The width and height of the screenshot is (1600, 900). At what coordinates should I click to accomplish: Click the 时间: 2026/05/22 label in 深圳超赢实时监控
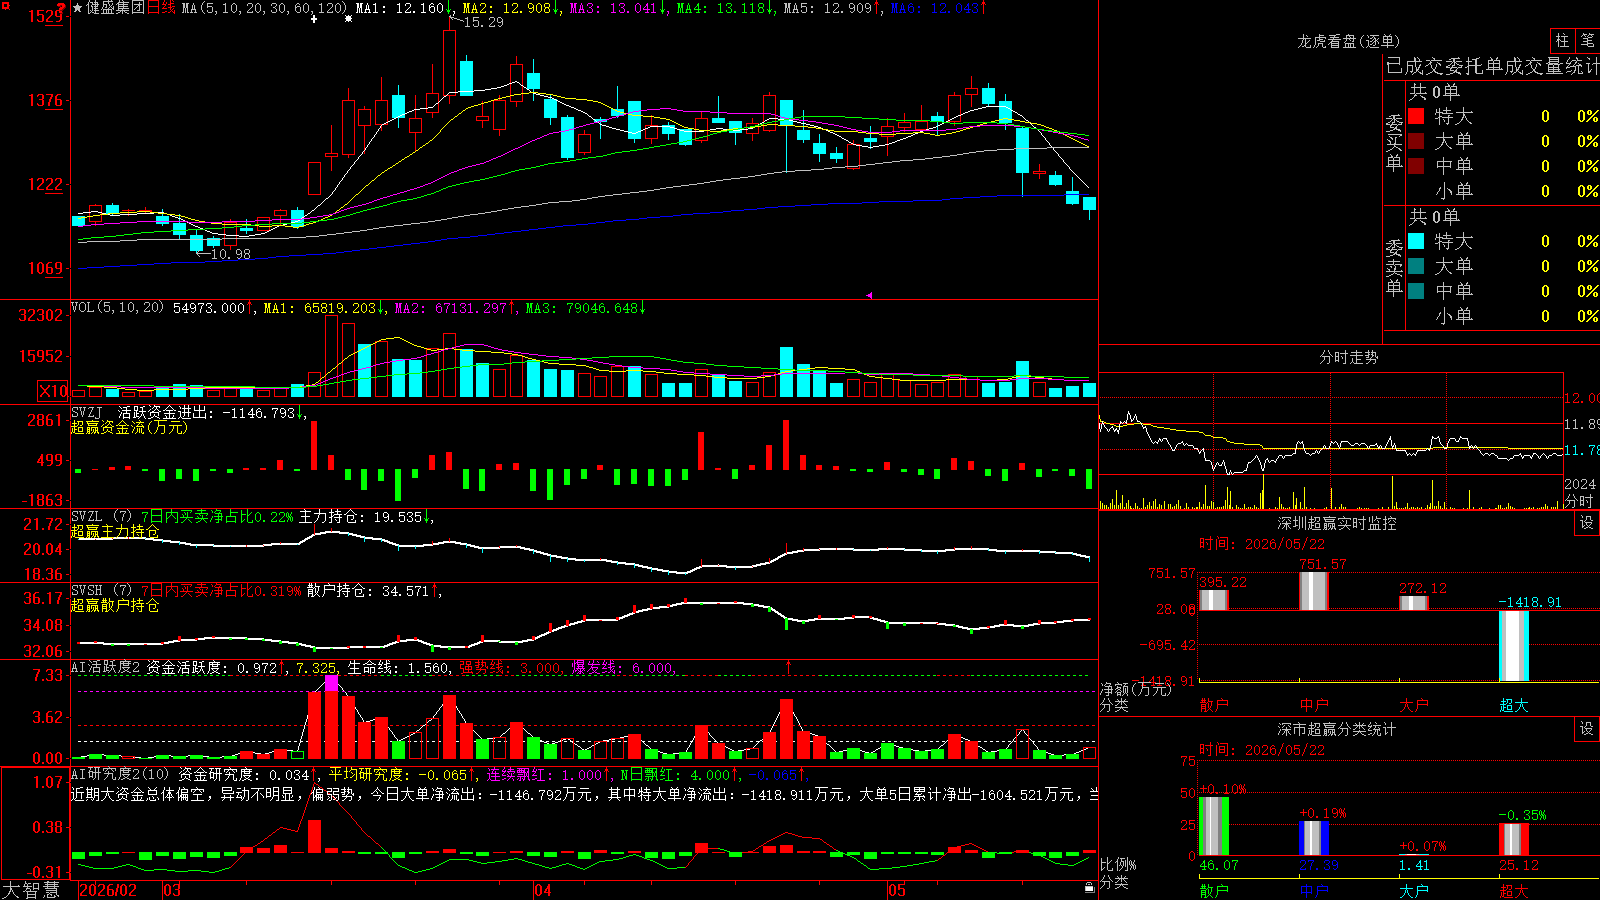click(1262, 544)
